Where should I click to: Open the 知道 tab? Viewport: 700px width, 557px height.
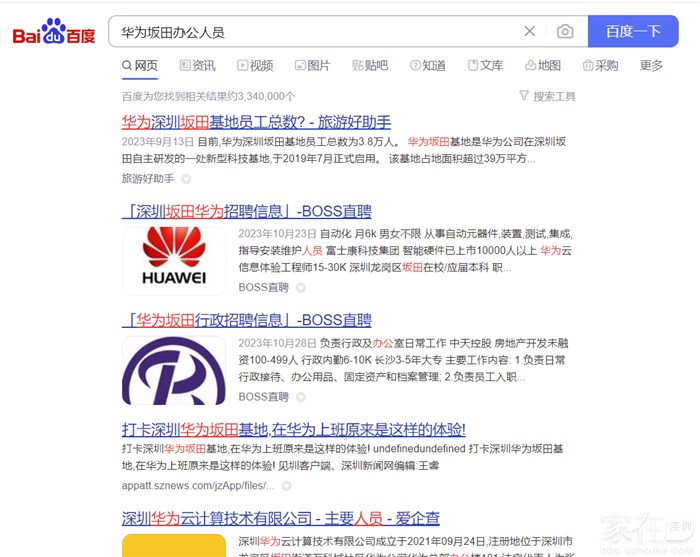coord(428,66)
